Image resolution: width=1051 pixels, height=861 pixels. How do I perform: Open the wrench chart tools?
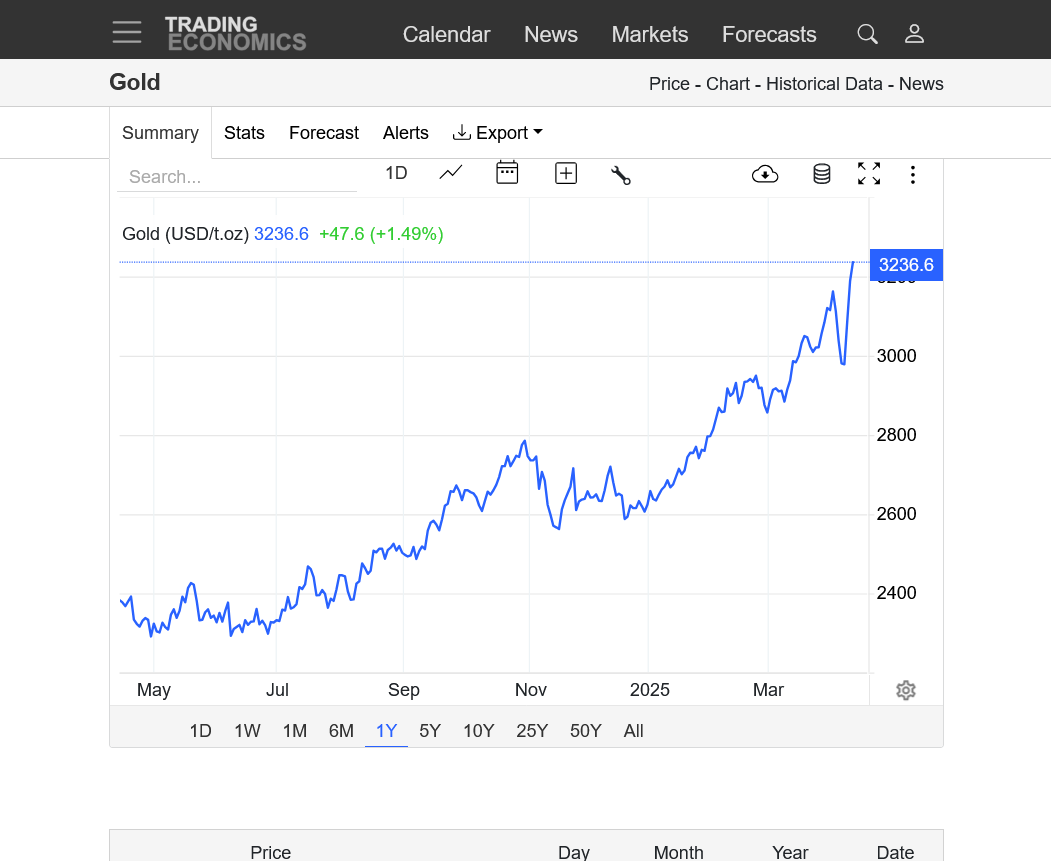coord(621,175)
